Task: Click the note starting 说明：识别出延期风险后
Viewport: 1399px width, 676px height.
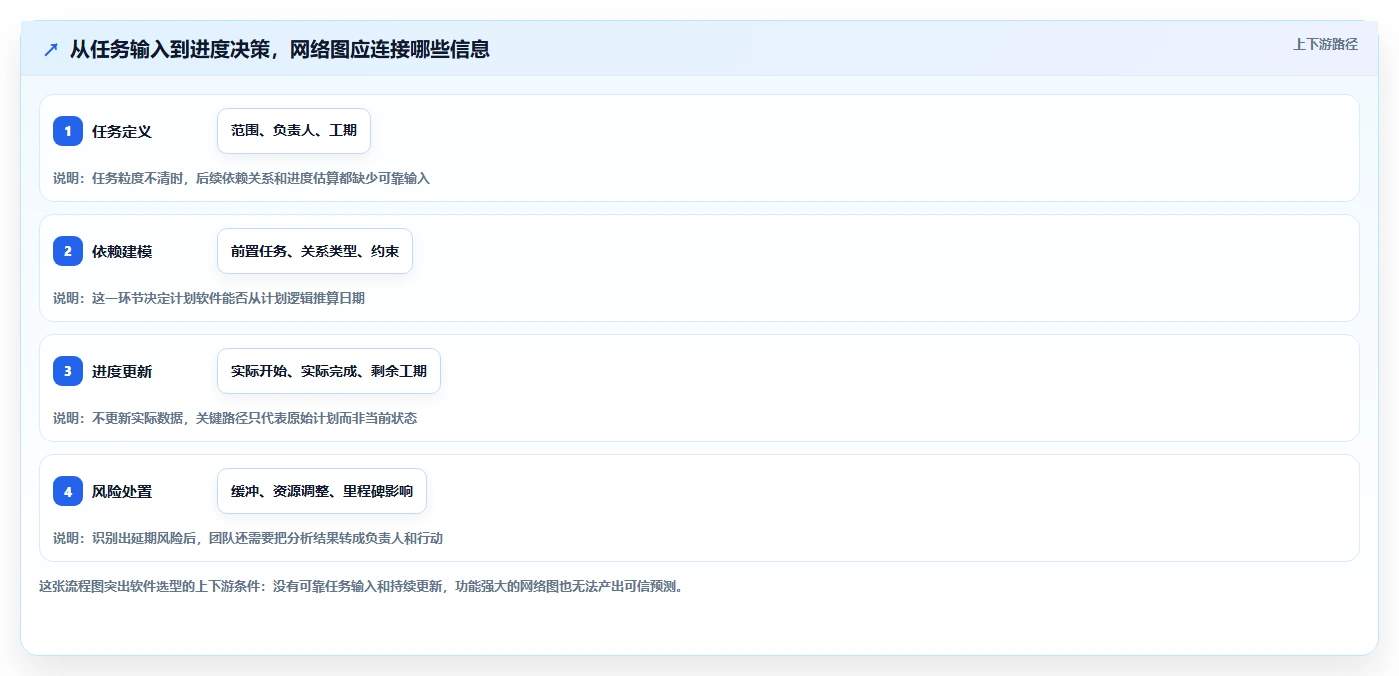Action: [x=248, y=538]
